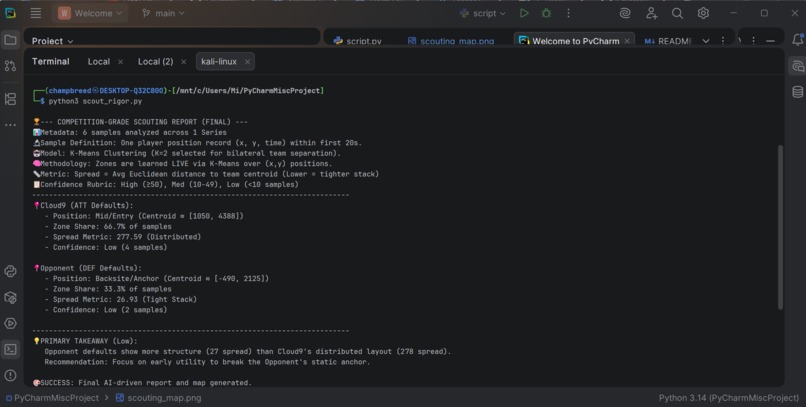Click the Opponent (DEF Defaults) line
This screenshot has height=407, width=806.
(88, 268)
